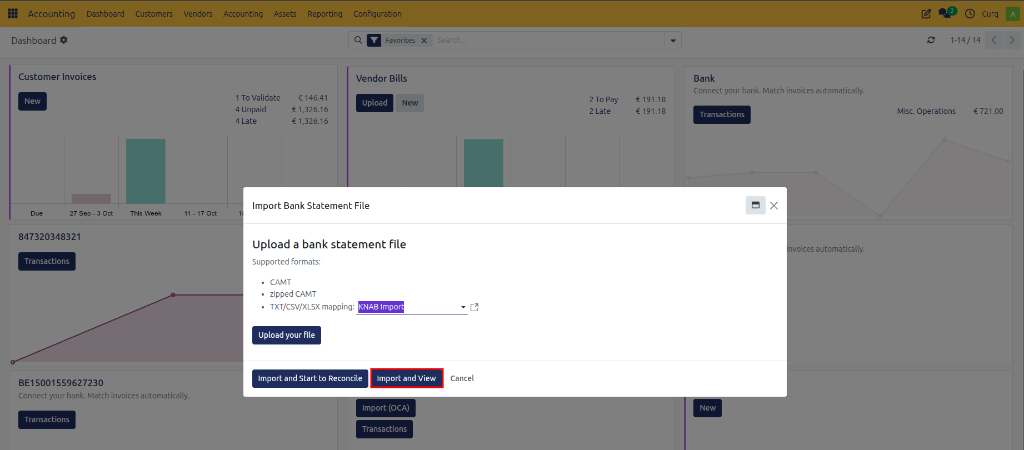The width and height of the screenshot is (1024, 450).
Task: Click Import and View button
Action: (x=407, y=378)
